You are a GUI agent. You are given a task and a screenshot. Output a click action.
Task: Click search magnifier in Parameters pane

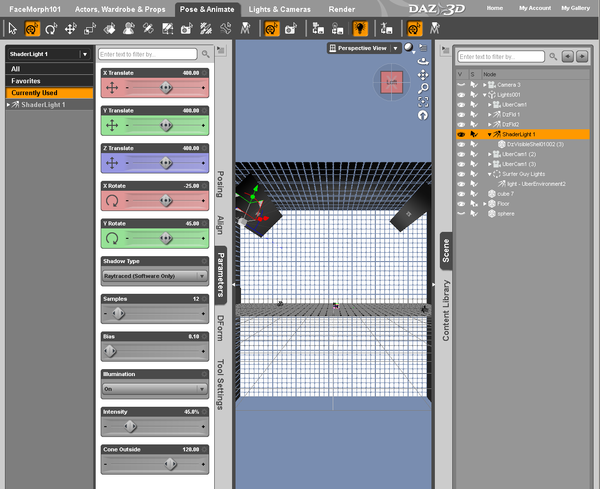pyautogui.click(x=205, y=54)
